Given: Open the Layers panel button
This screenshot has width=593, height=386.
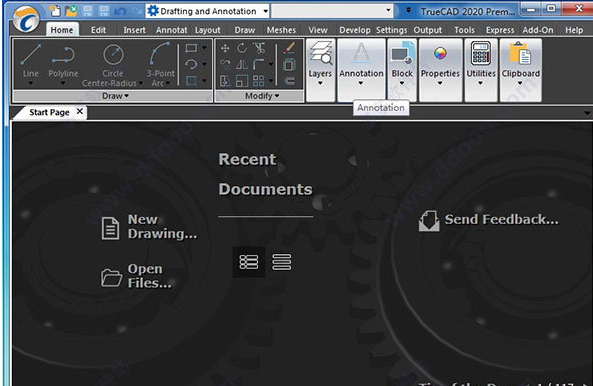Looking at the screenshot, I should click(320, 63).
